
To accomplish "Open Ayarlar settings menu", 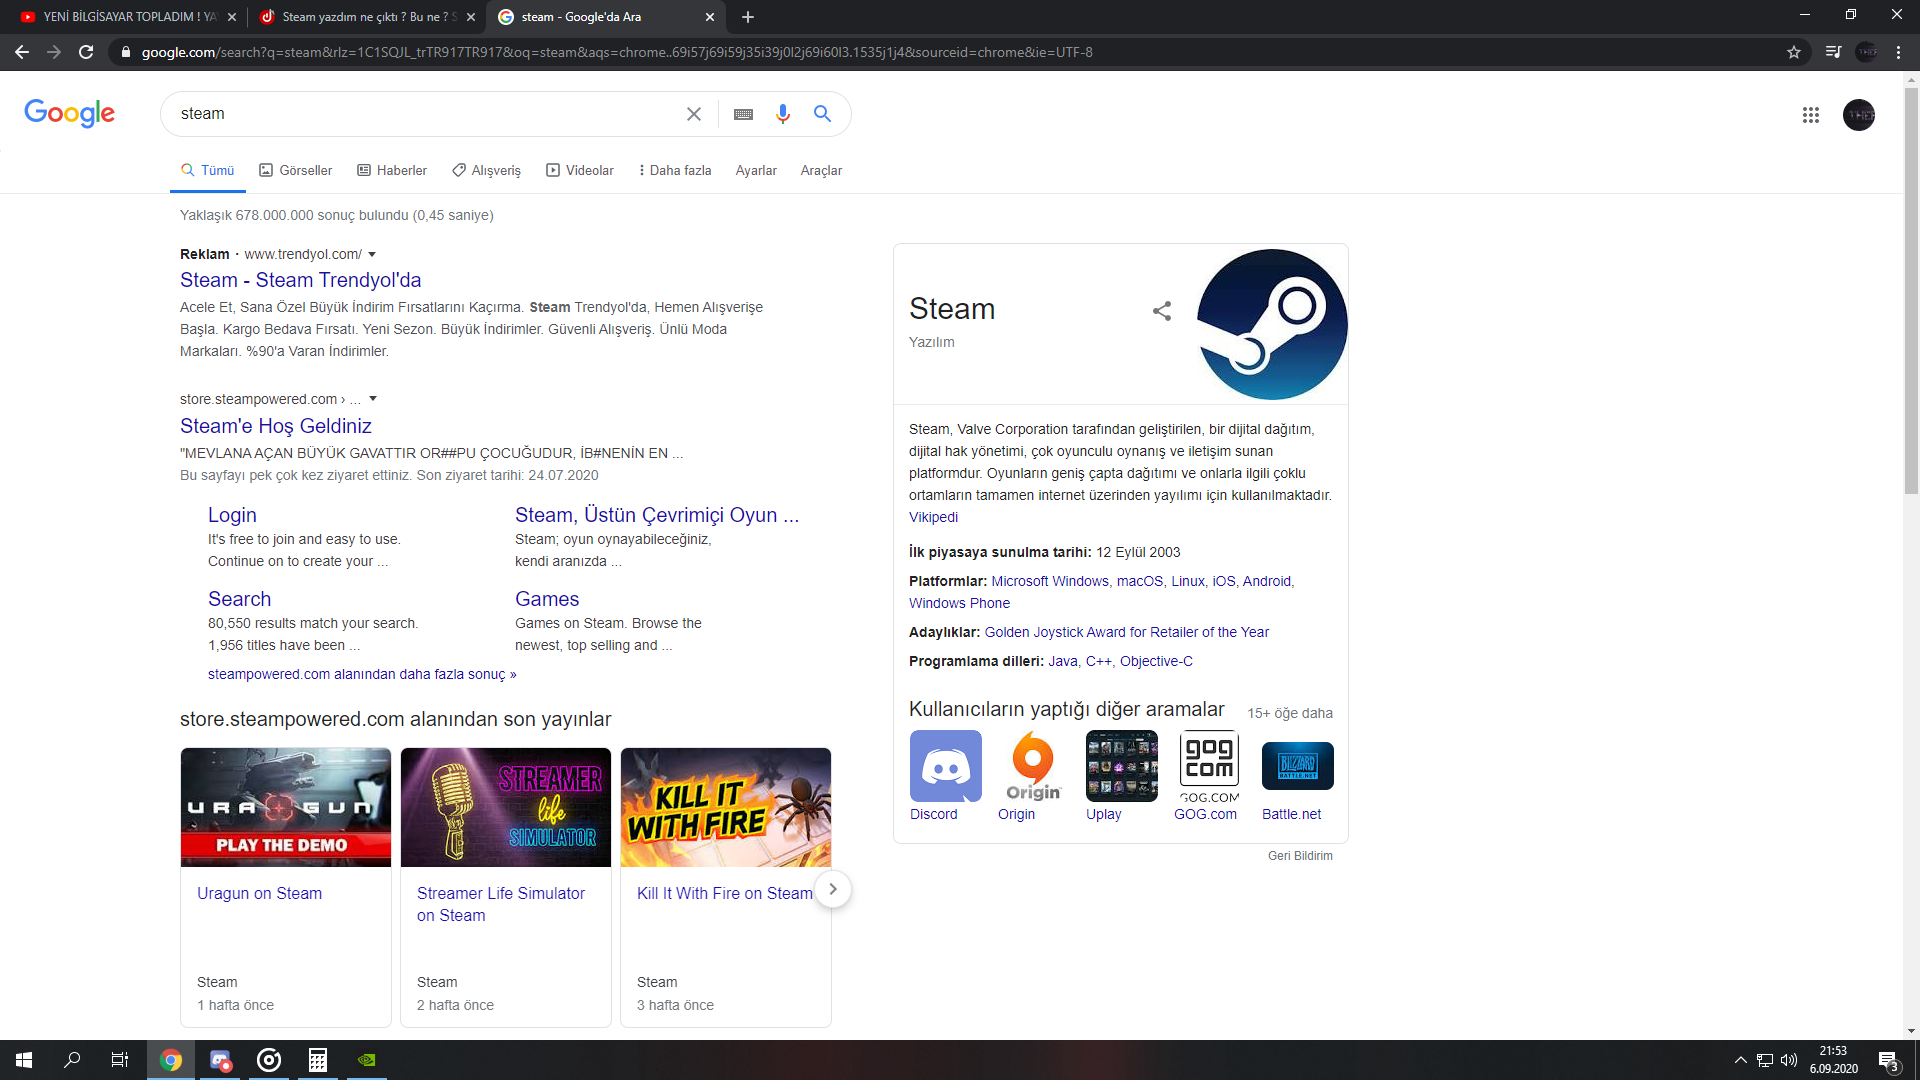I will pyautogui.click(x=756, y=171).
